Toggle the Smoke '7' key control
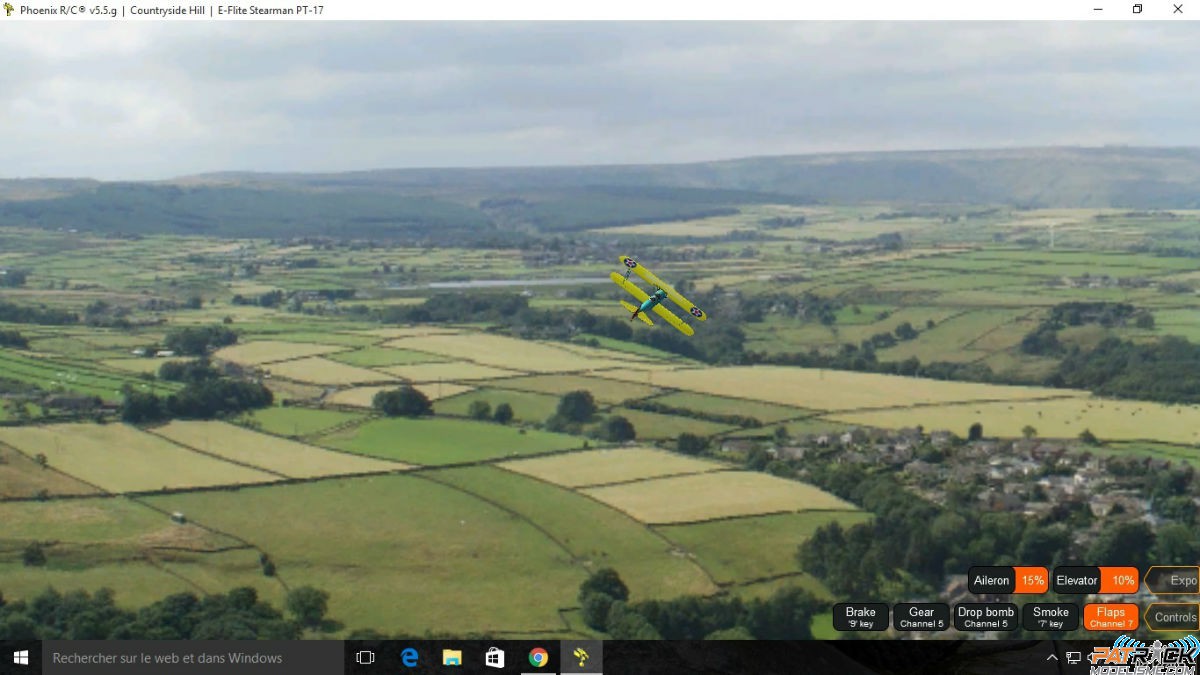The width and height of the screenshot is (1200, 675). pyautogui.click(x=1050, y=617)
